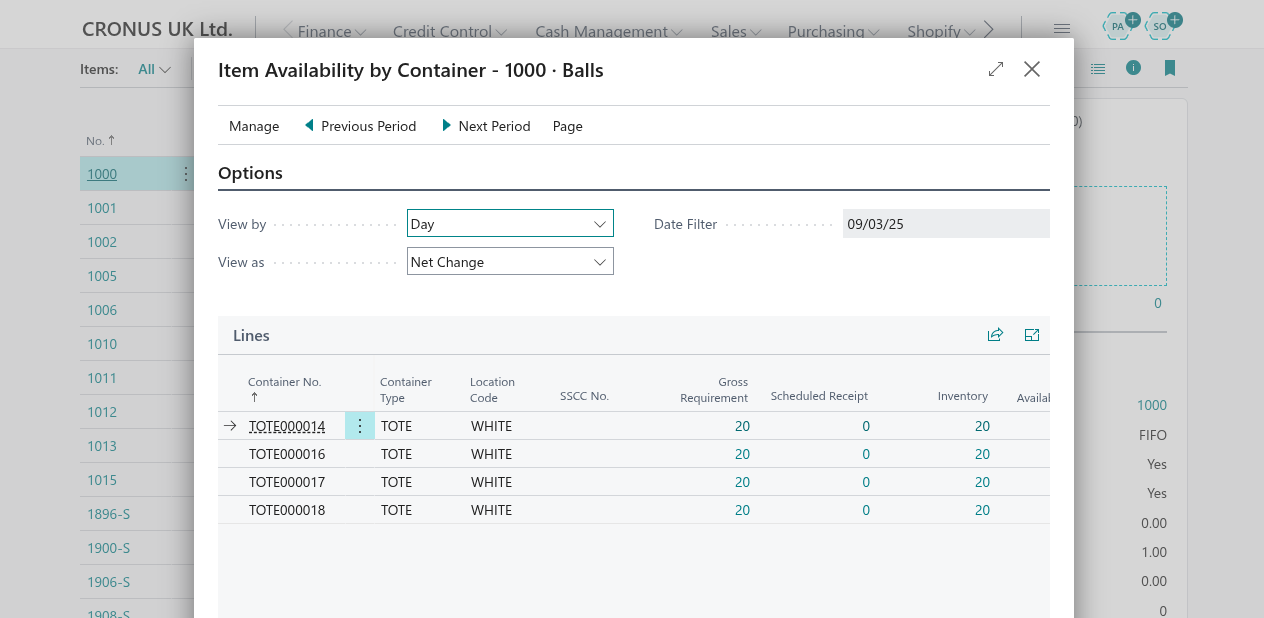Open container TOTE000014 link
The height and width of the screenshot is (618, 1264).
[x=287, y=426]
